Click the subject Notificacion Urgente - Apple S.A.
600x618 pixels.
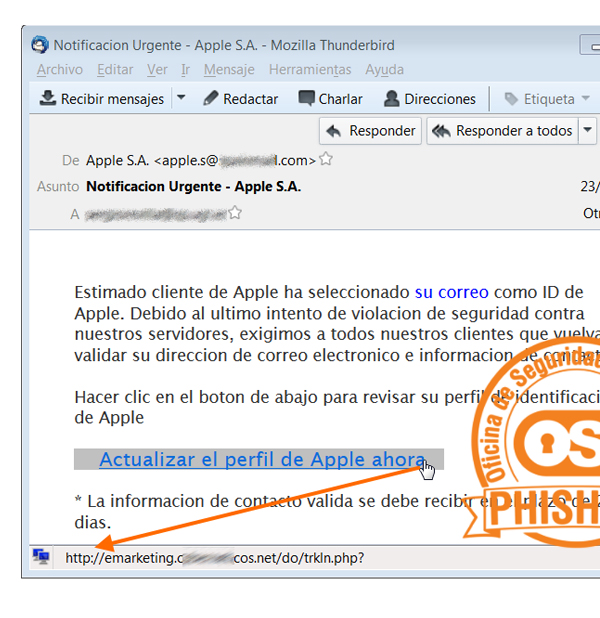tap(194, 186)
